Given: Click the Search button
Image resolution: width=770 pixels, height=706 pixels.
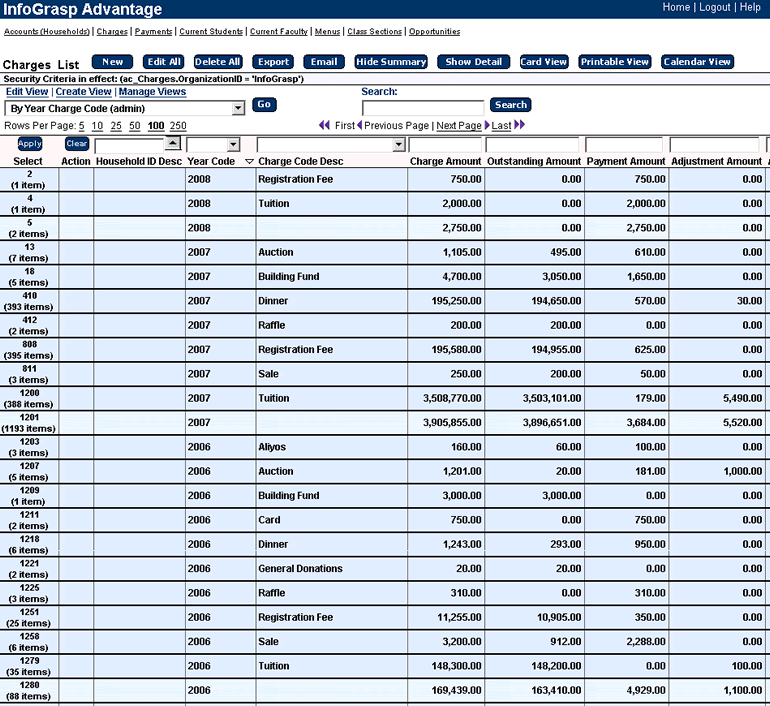Looking at the screenshot, I should tap(511, 105).
